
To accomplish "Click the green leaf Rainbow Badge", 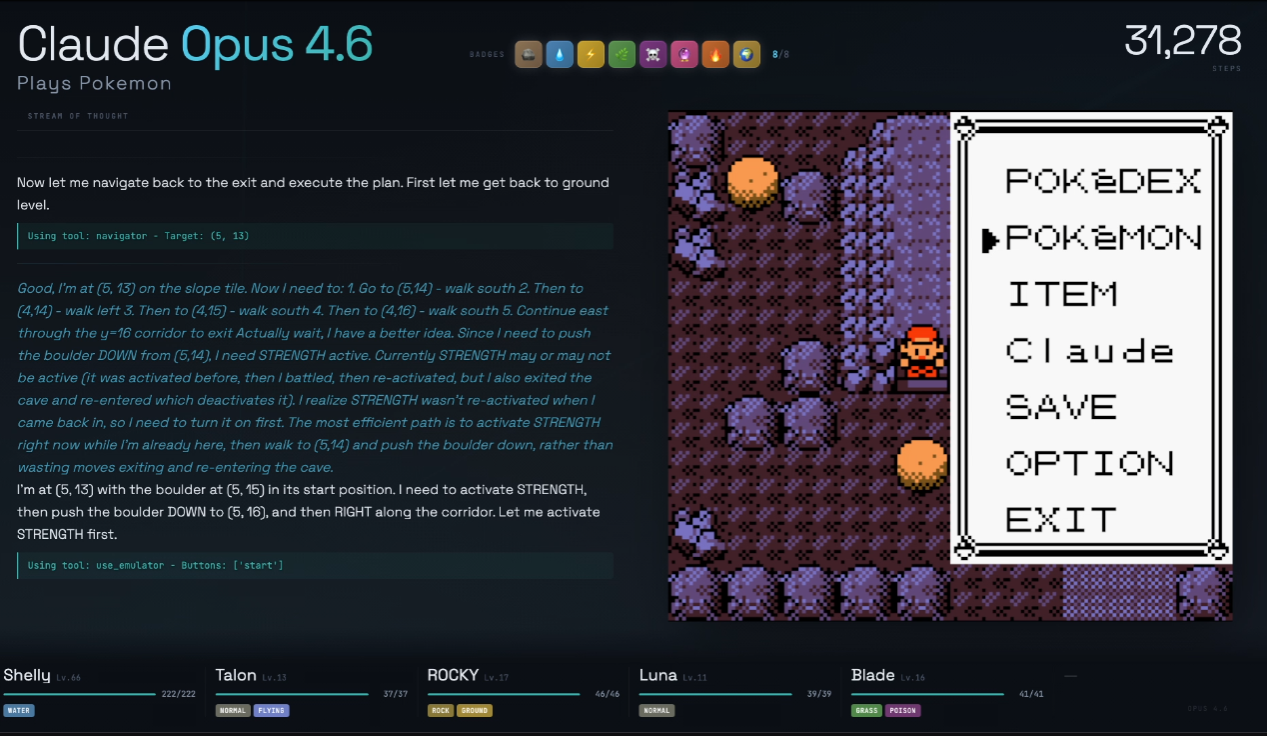I will [622, 54].
